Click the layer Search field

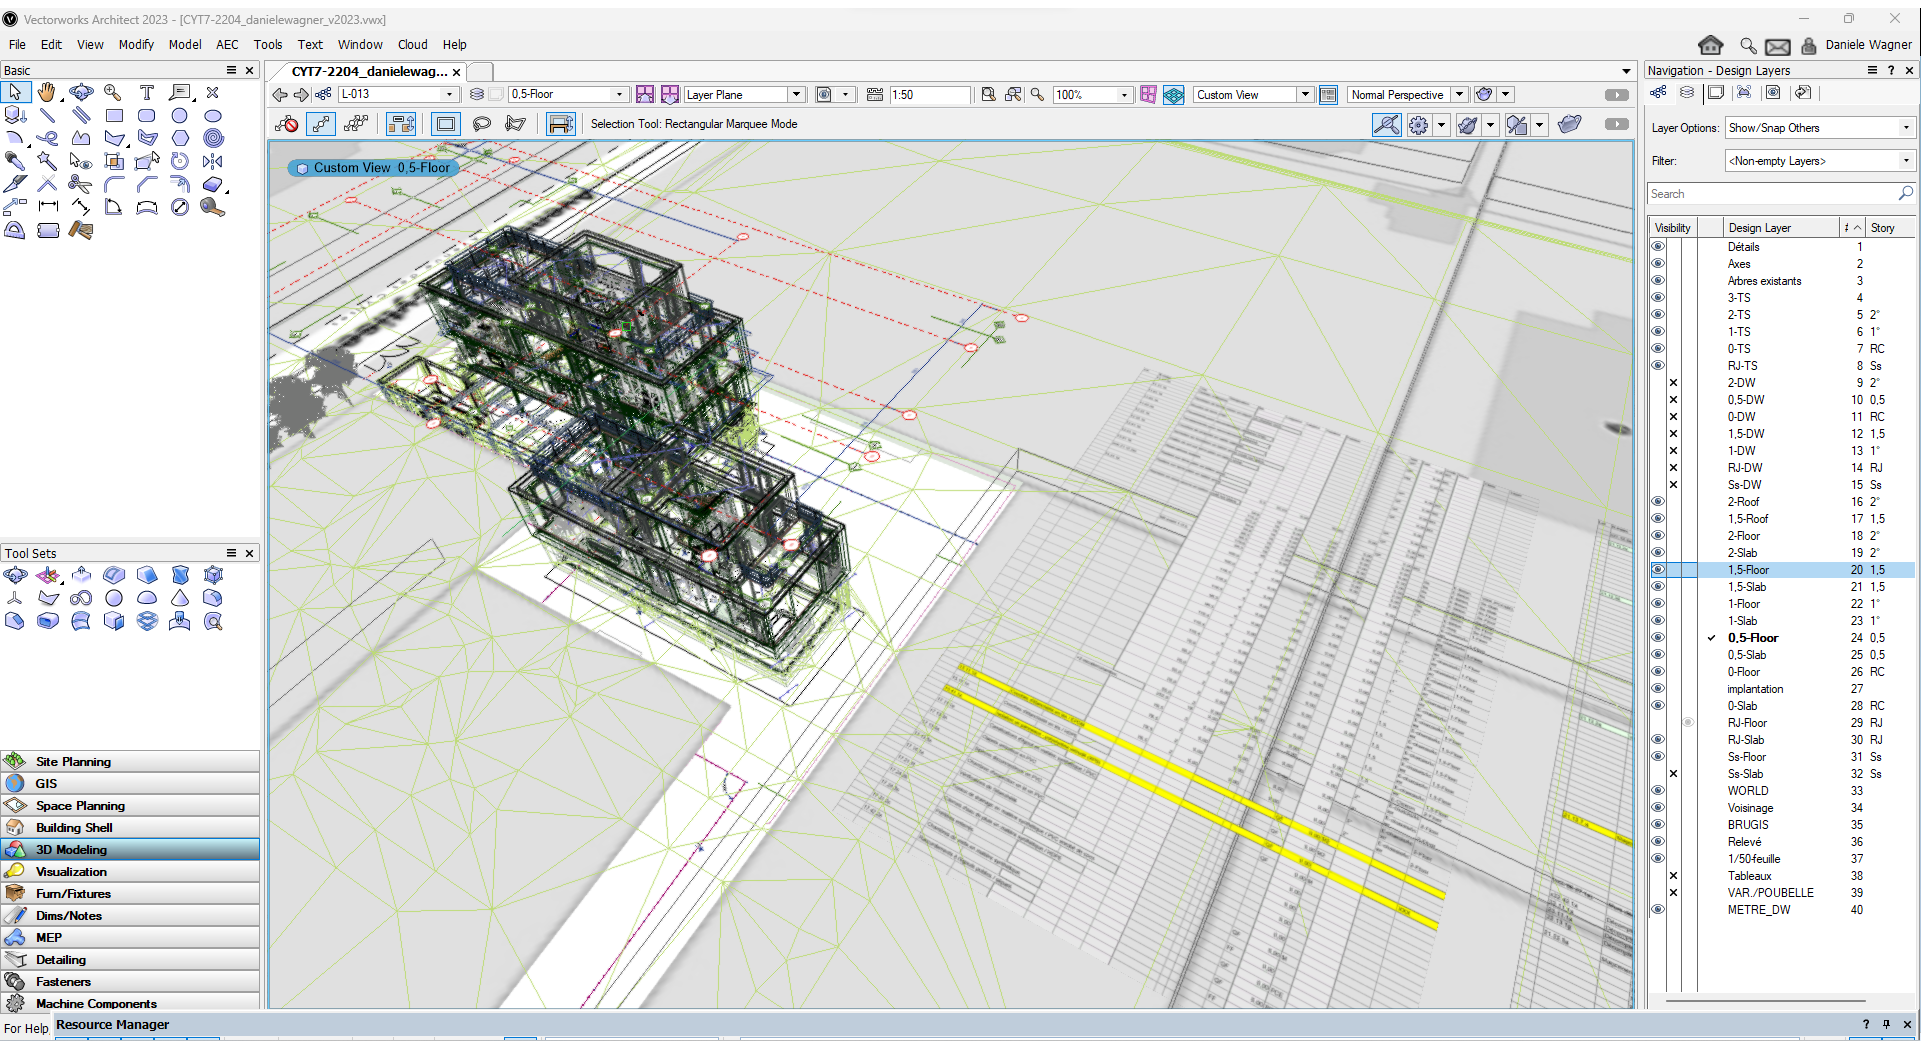tap(1772, 194)
